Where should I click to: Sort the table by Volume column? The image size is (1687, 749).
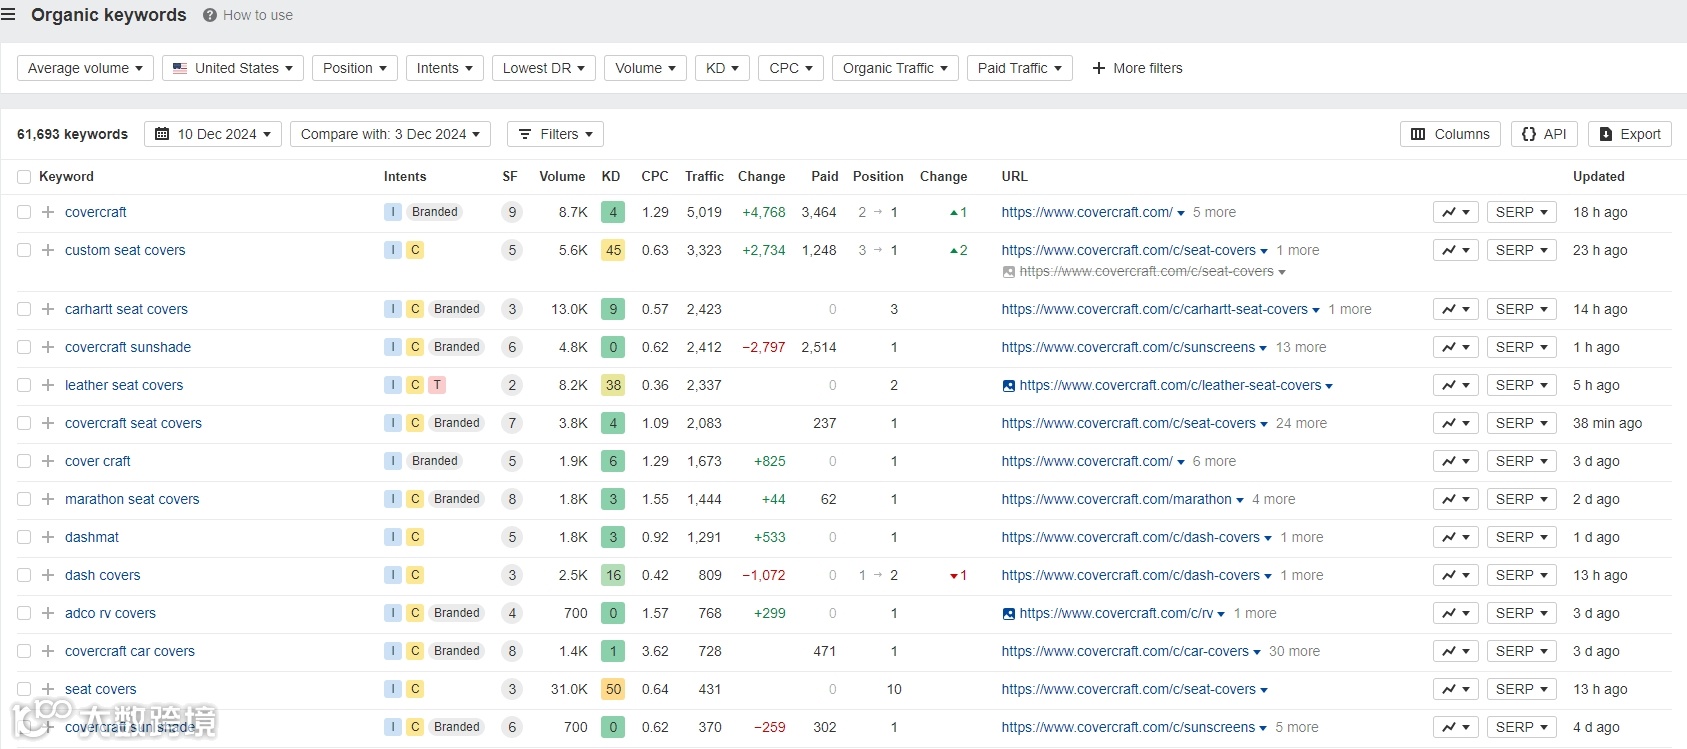tap(562, 177)
